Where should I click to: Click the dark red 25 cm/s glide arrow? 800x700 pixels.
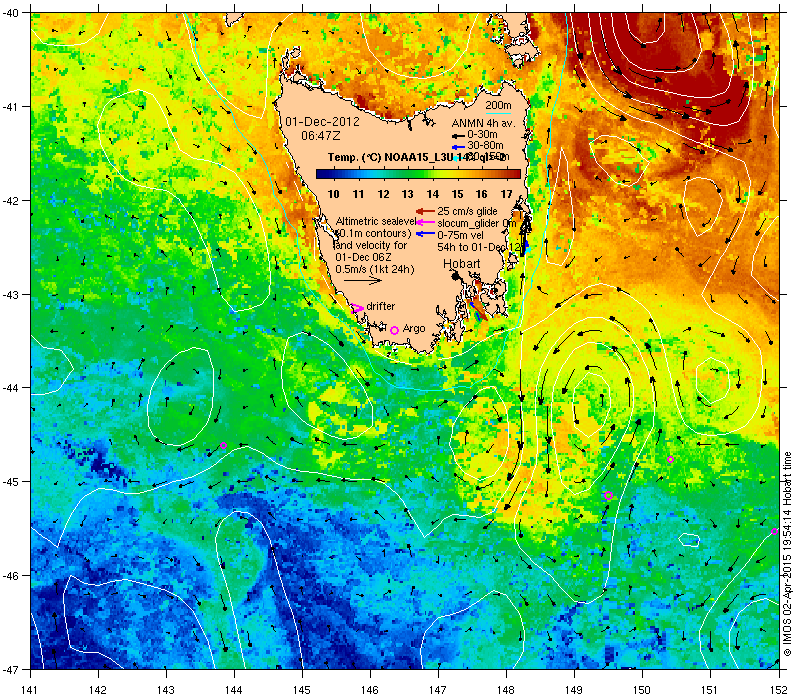click(x=425, y=211)
